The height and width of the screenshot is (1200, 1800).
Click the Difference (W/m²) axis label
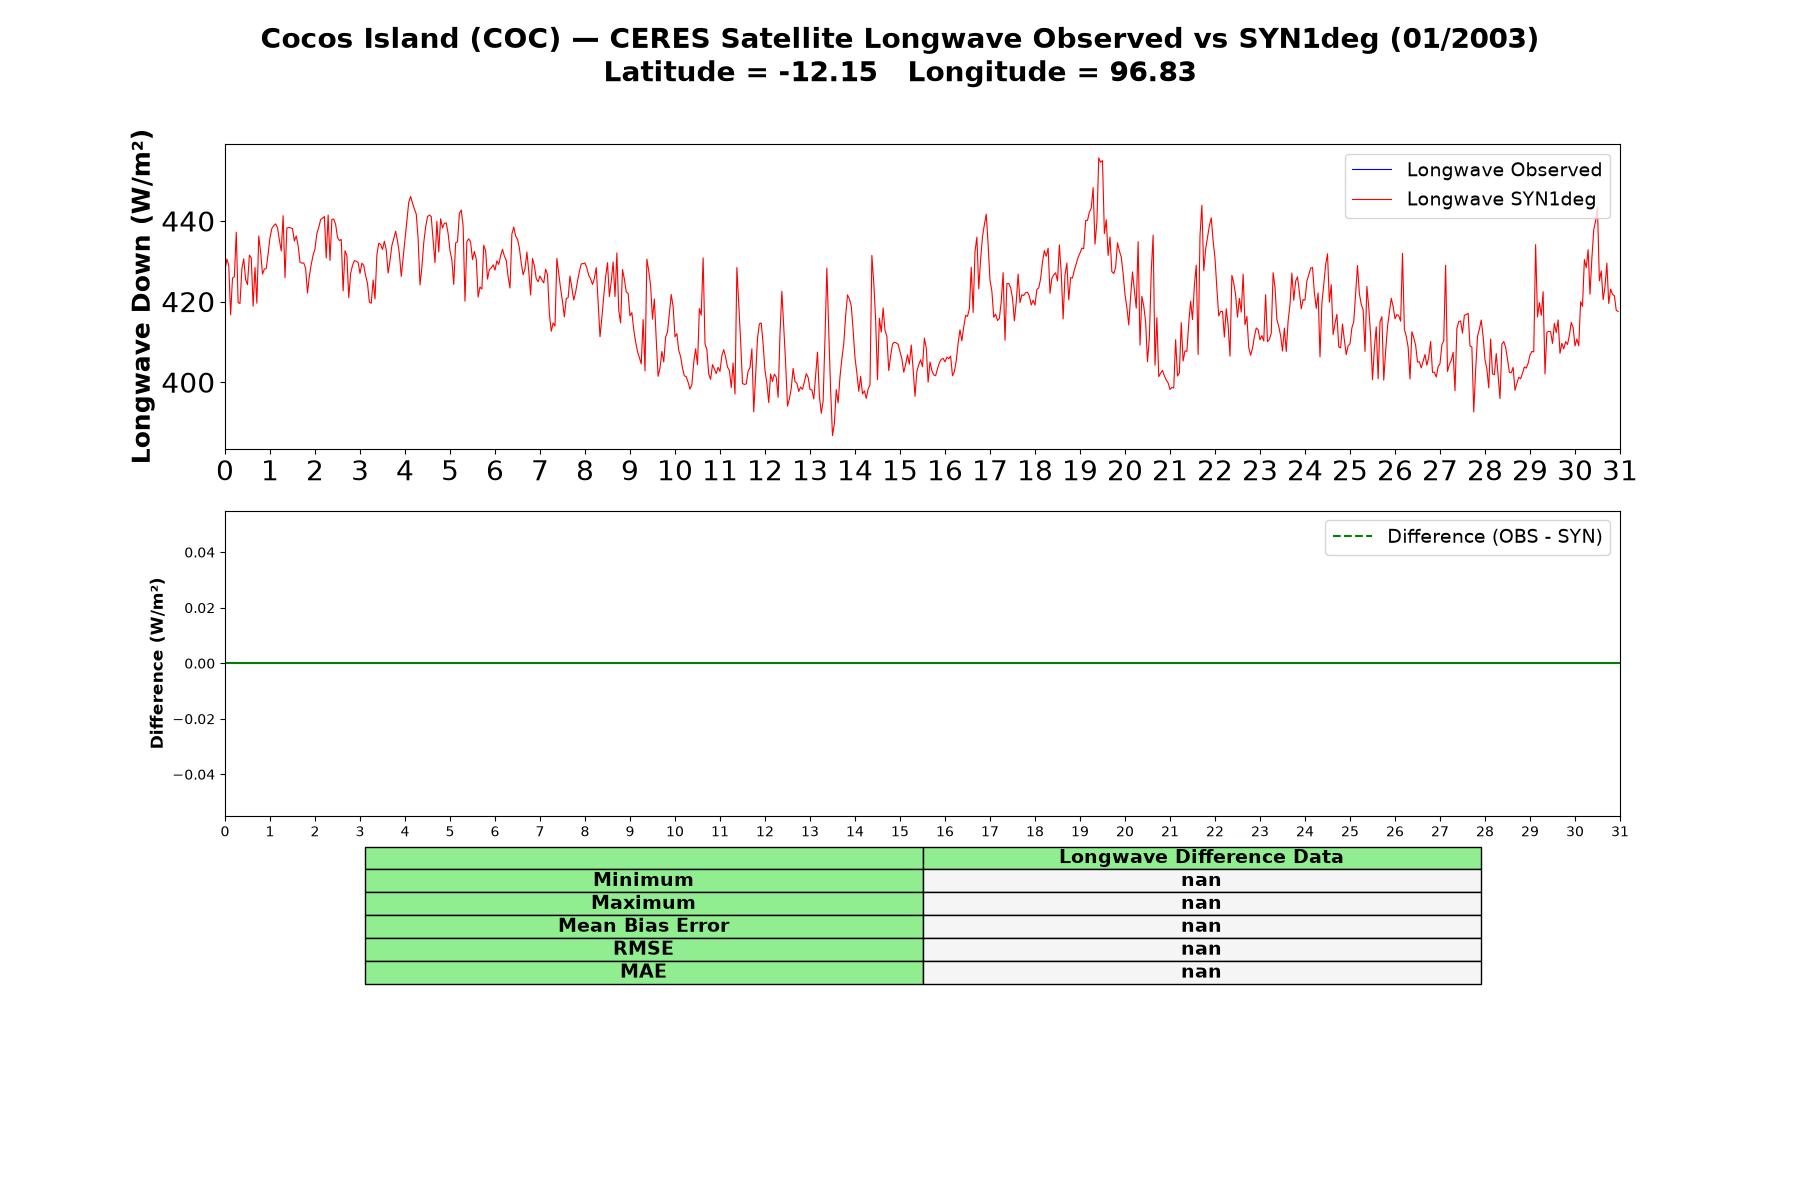coord(157,663)
